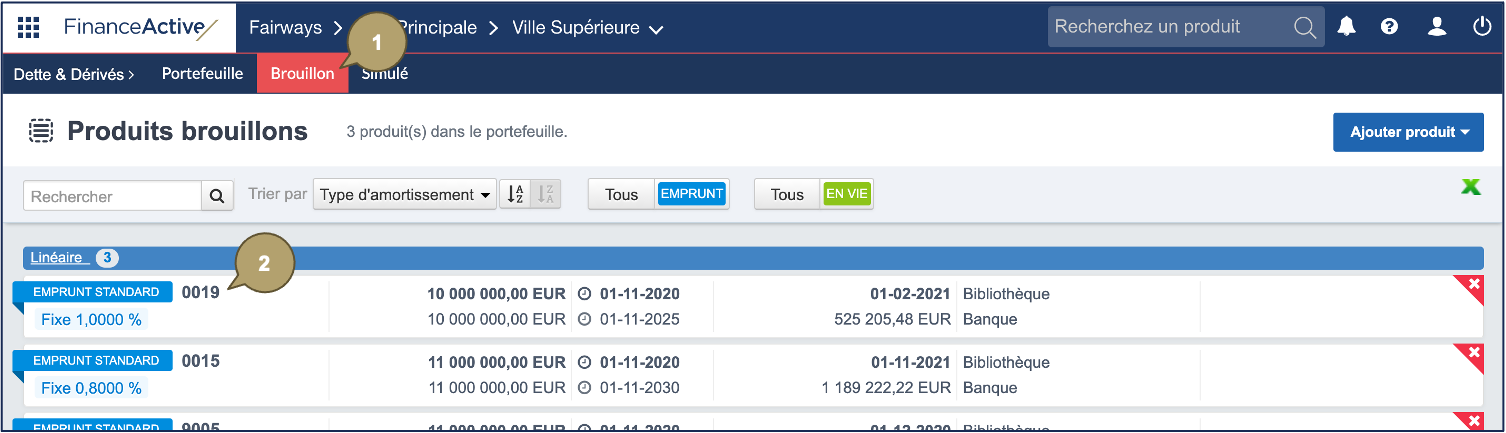Collapse the Linéaire group link
This screenshot has height=433, width=1506.
57,258
